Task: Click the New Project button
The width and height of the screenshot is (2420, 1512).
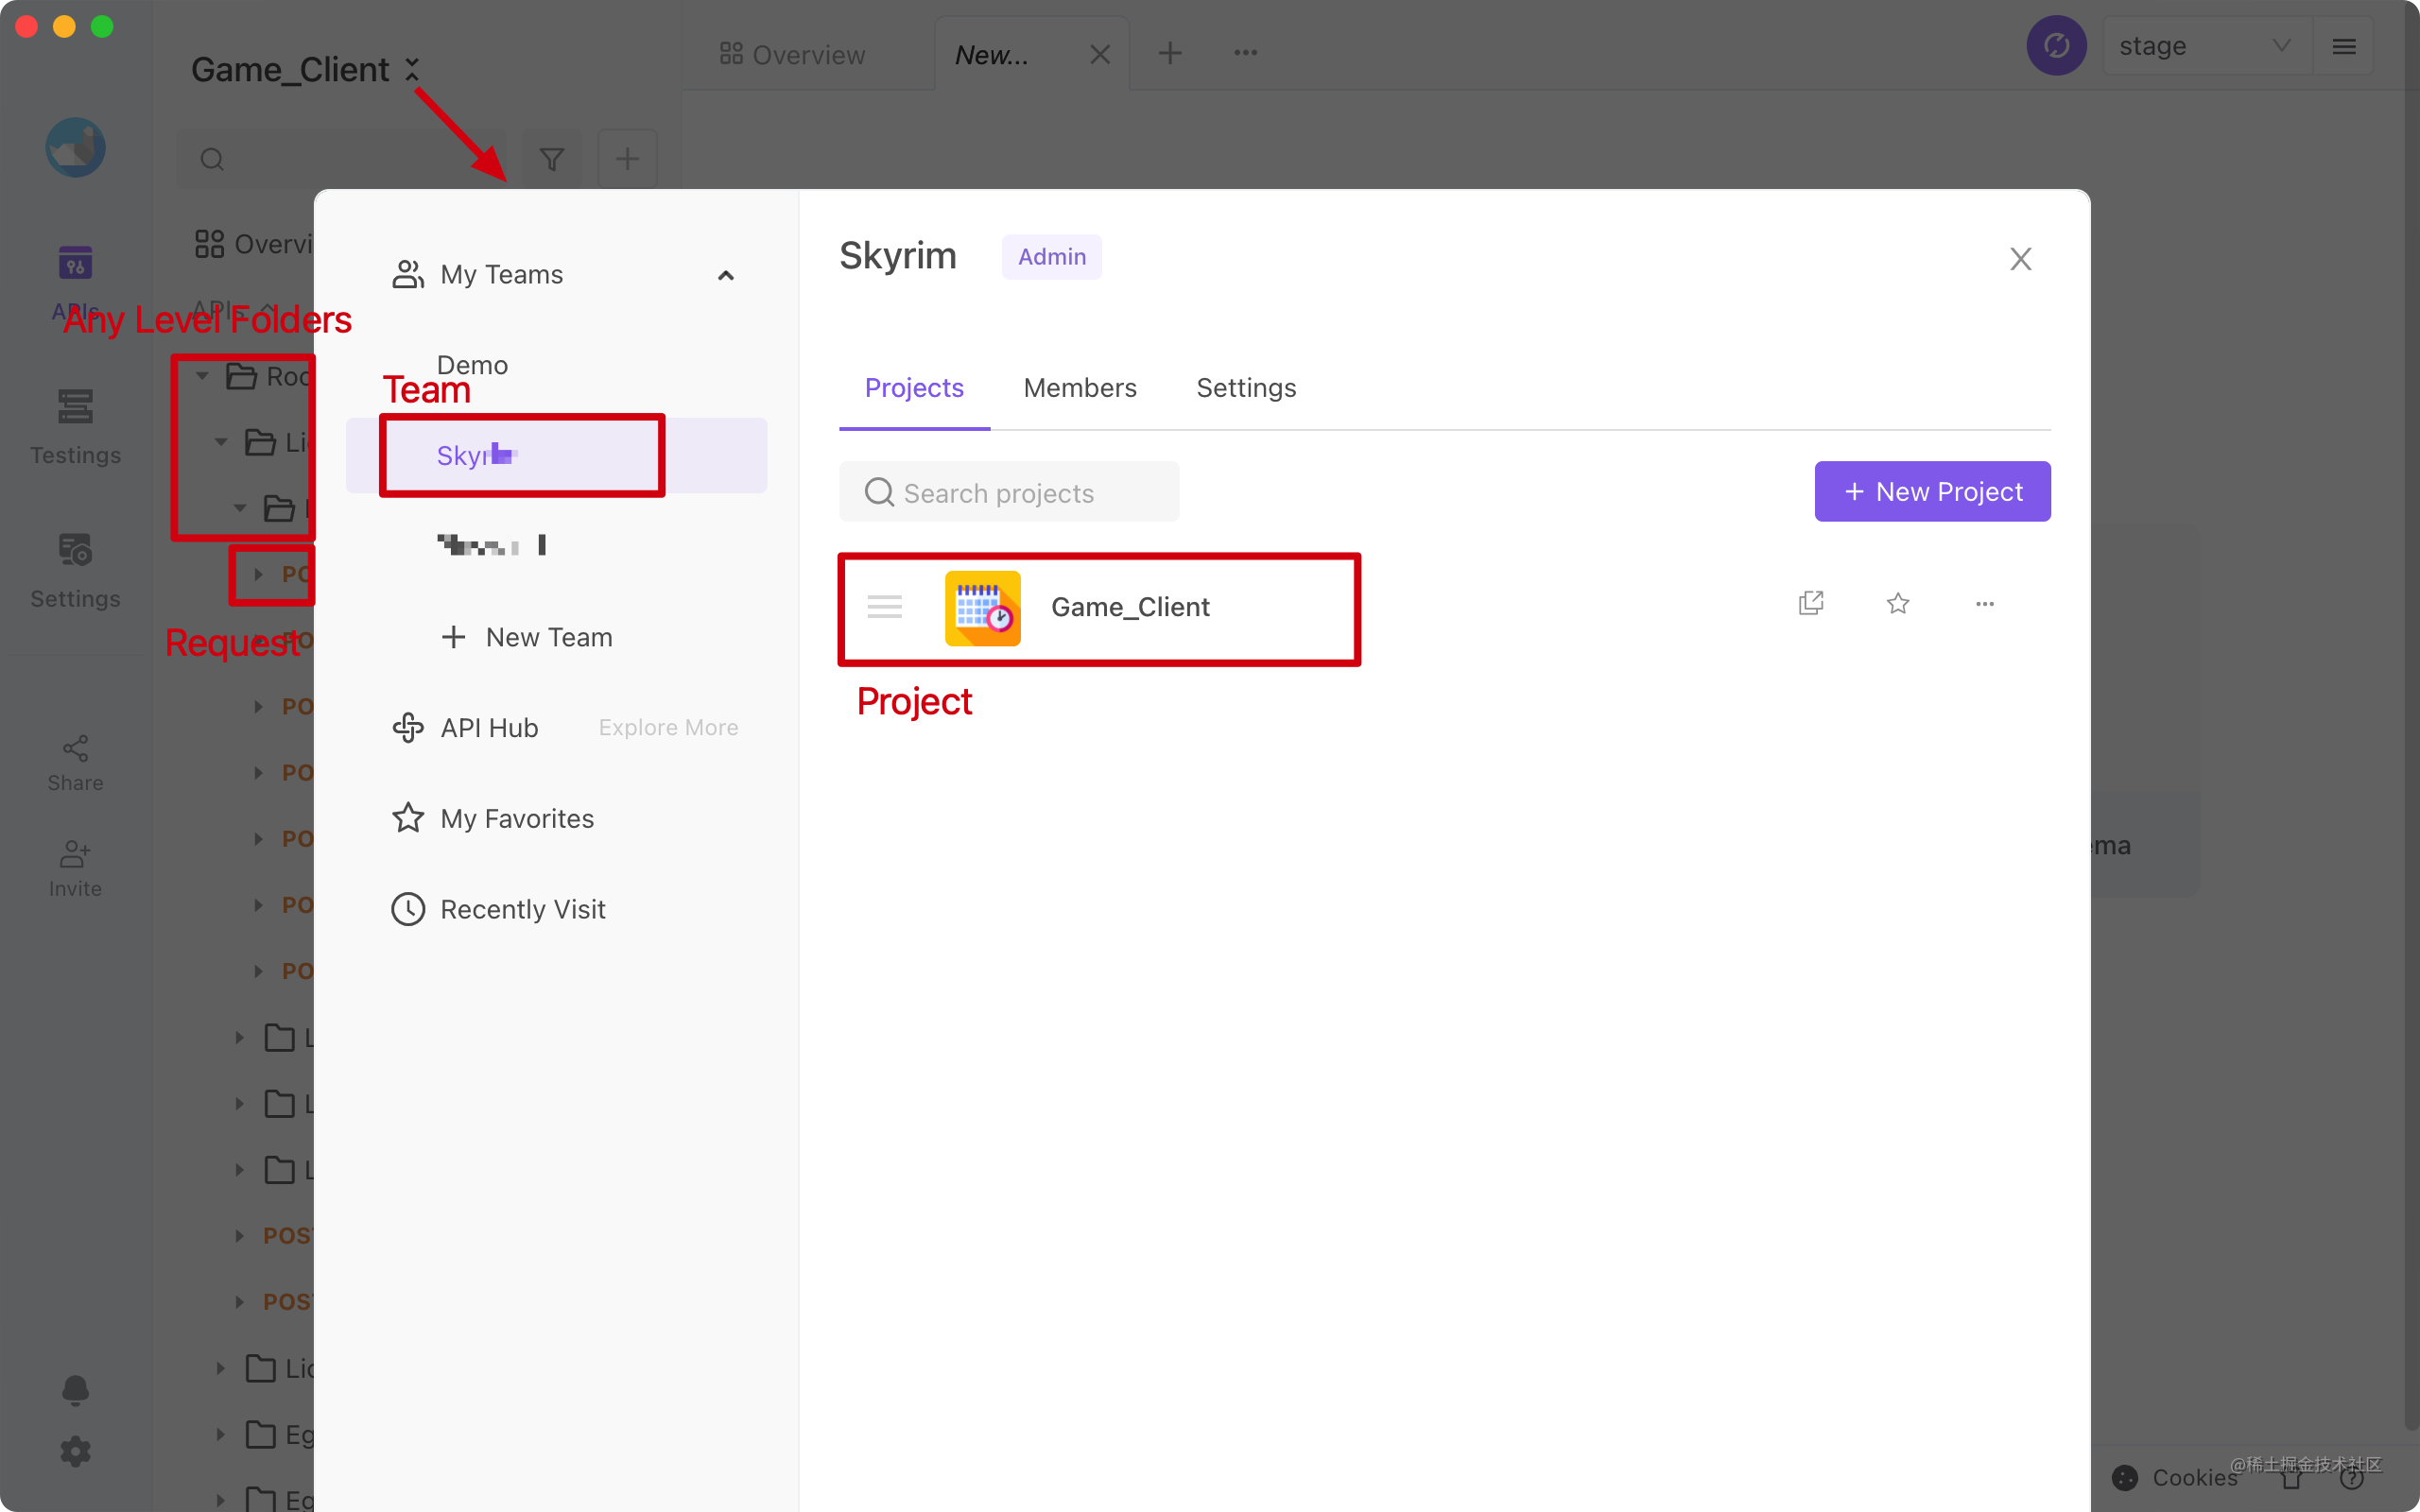Action: [x=1932, y=491]
